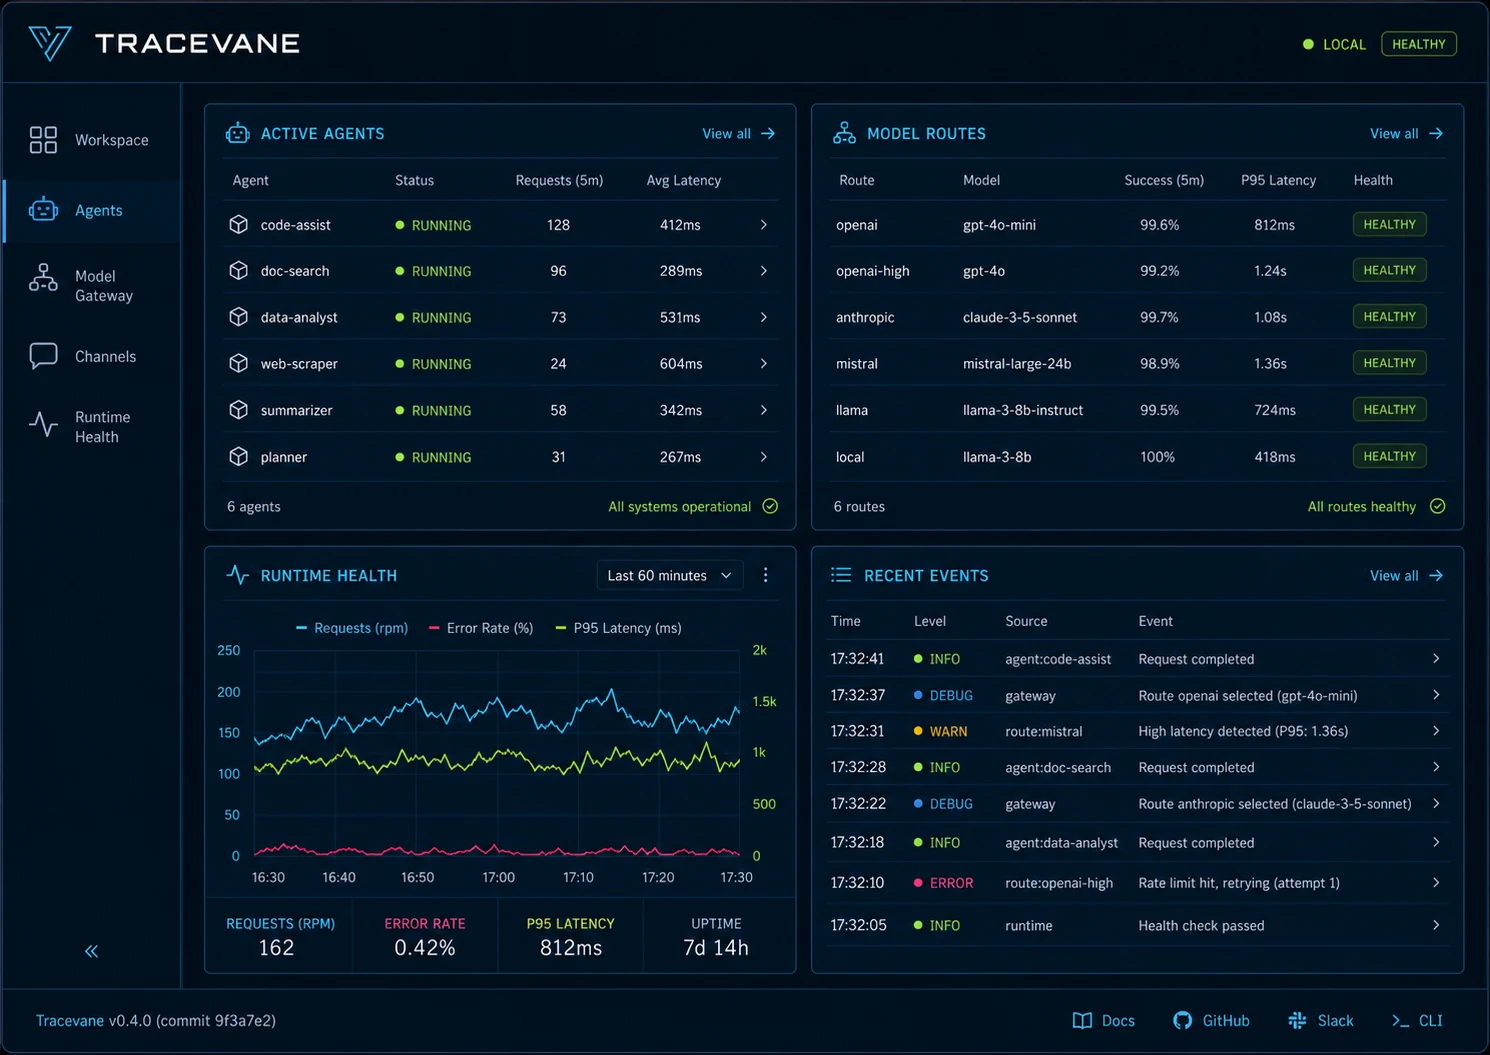Click the REQUESTS (RPM) 162 stat
The image size is (1490, 1055).
point(280,937)
